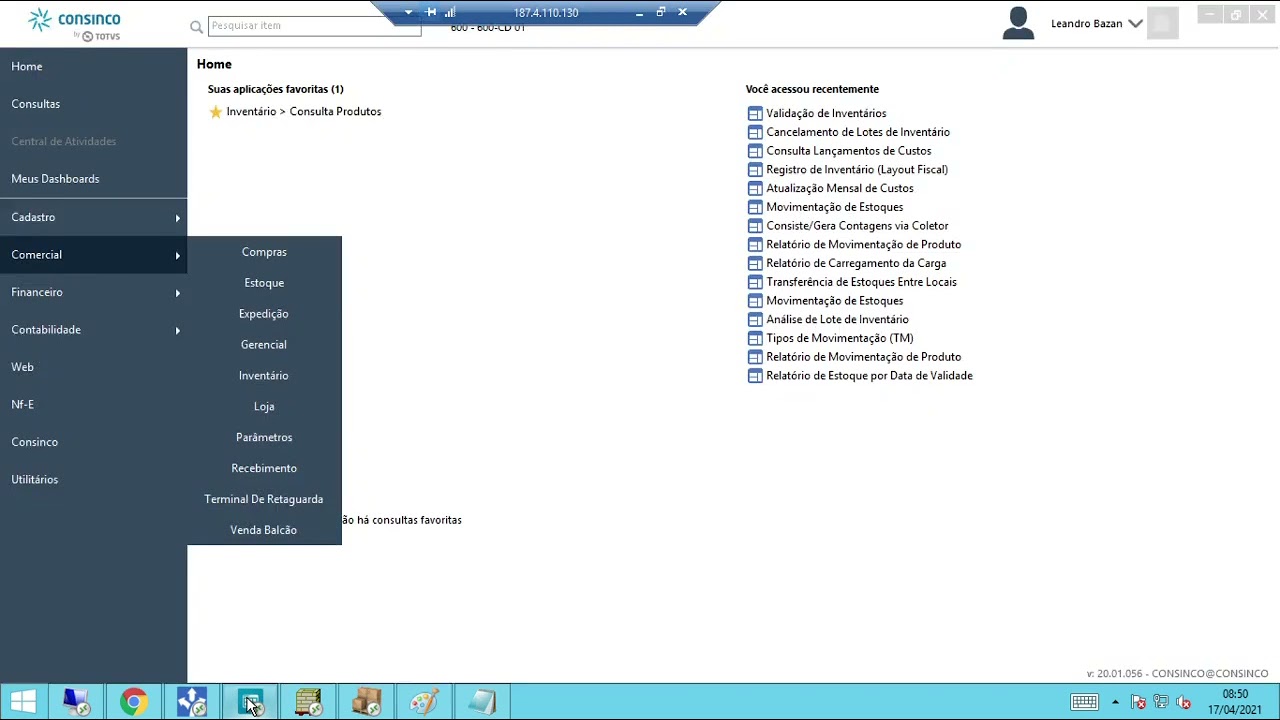The width and height of the screenshot is (1280, 720).
Task: Open Terminal De Retaguarda submenu entry
Action: [264, 500]
